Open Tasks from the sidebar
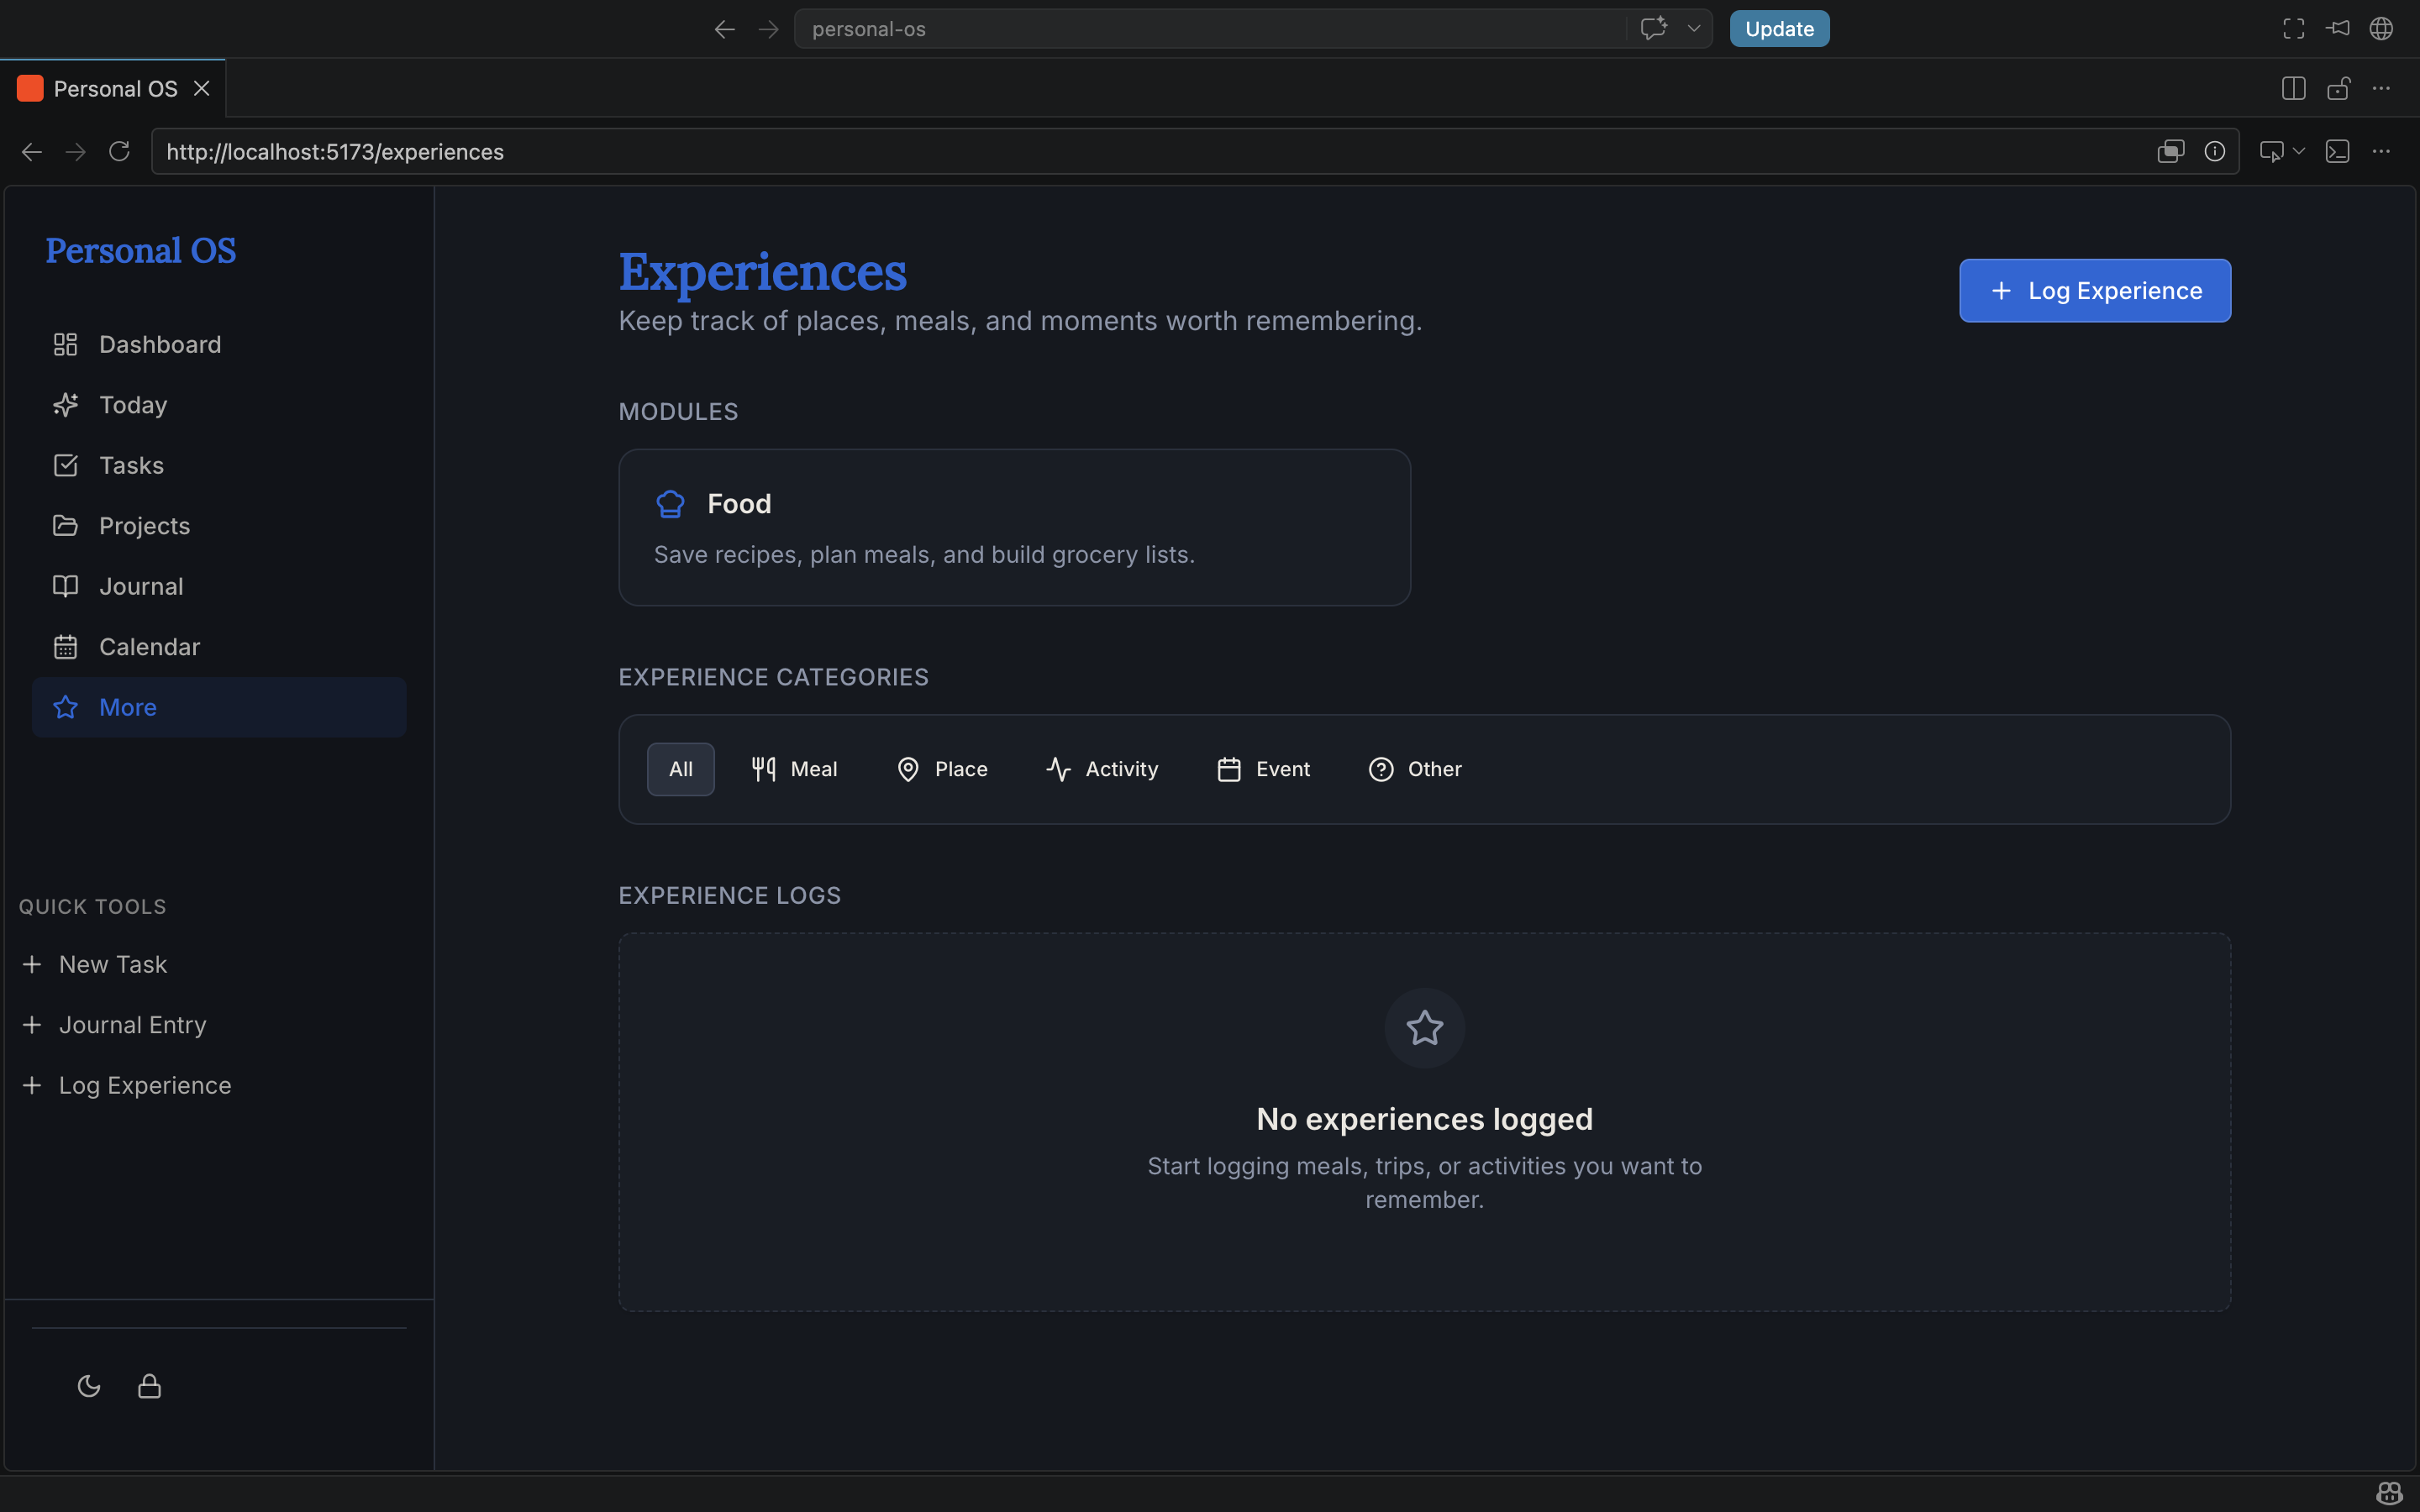 (219, 465)
